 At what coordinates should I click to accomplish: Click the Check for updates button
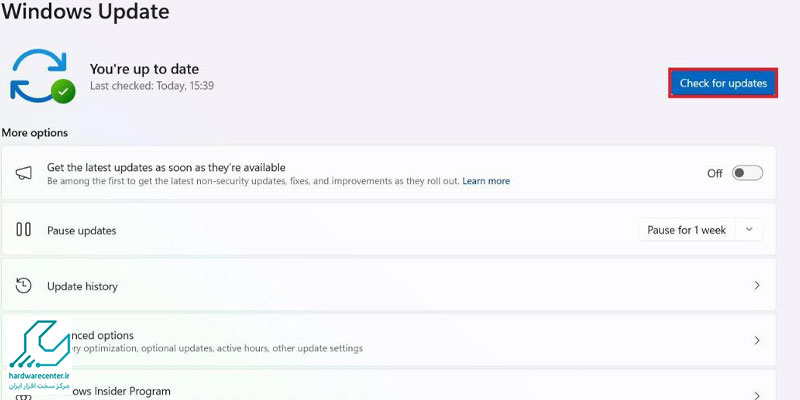(723, 83)
